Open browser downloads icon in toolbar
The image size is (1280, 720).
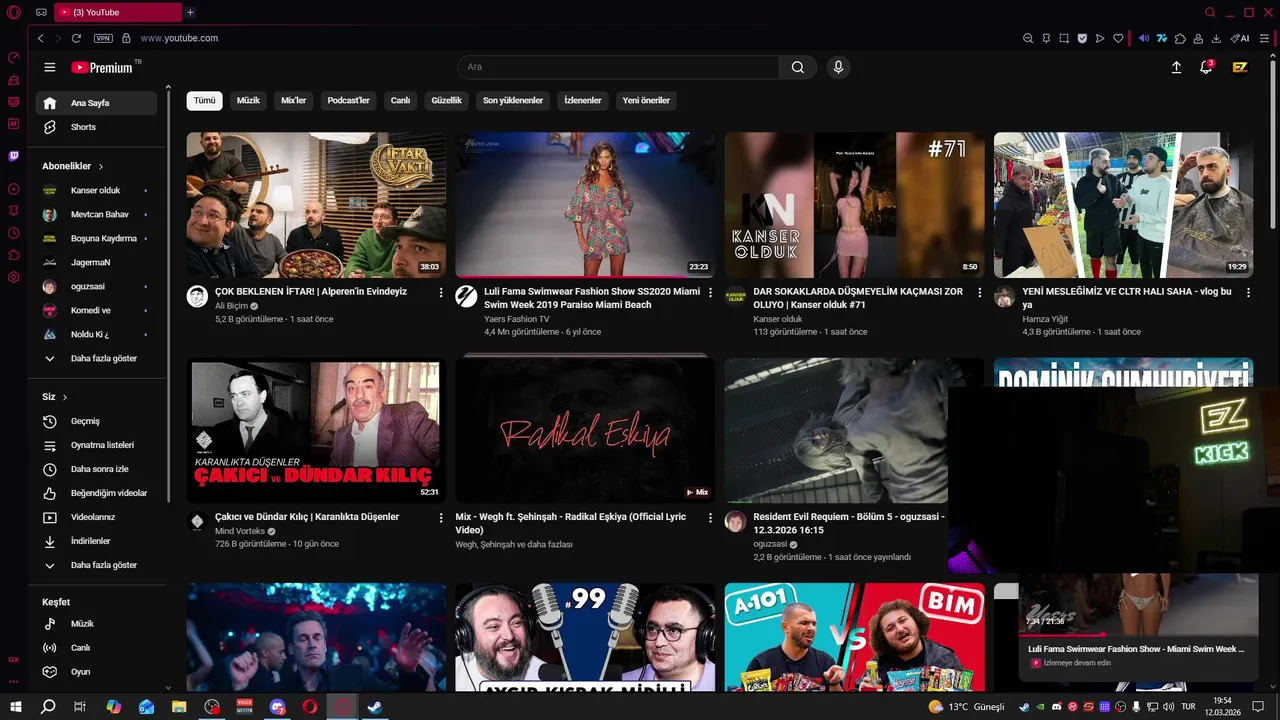[x=1216, y=38]
